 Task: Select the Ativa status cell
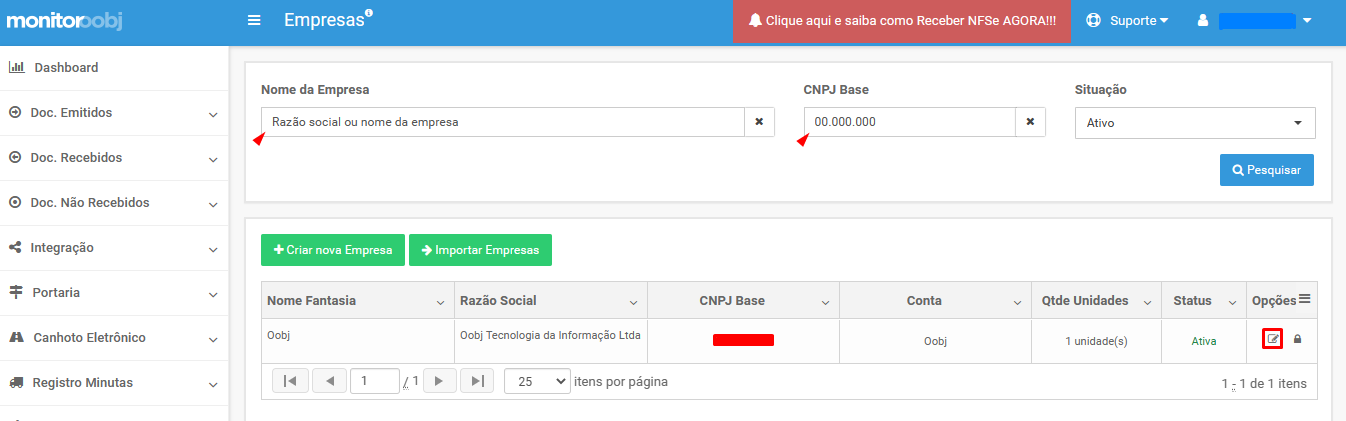[x=1203, y=341]
